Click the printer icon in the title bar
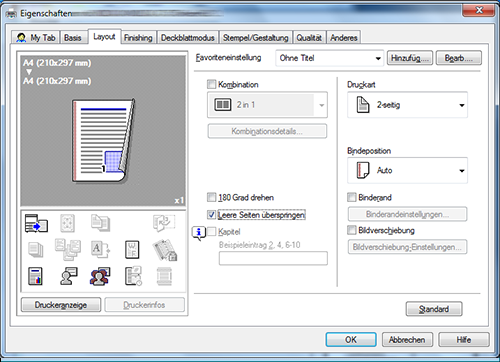The width and height of the screenshot is (500, 362). [11, 14]
